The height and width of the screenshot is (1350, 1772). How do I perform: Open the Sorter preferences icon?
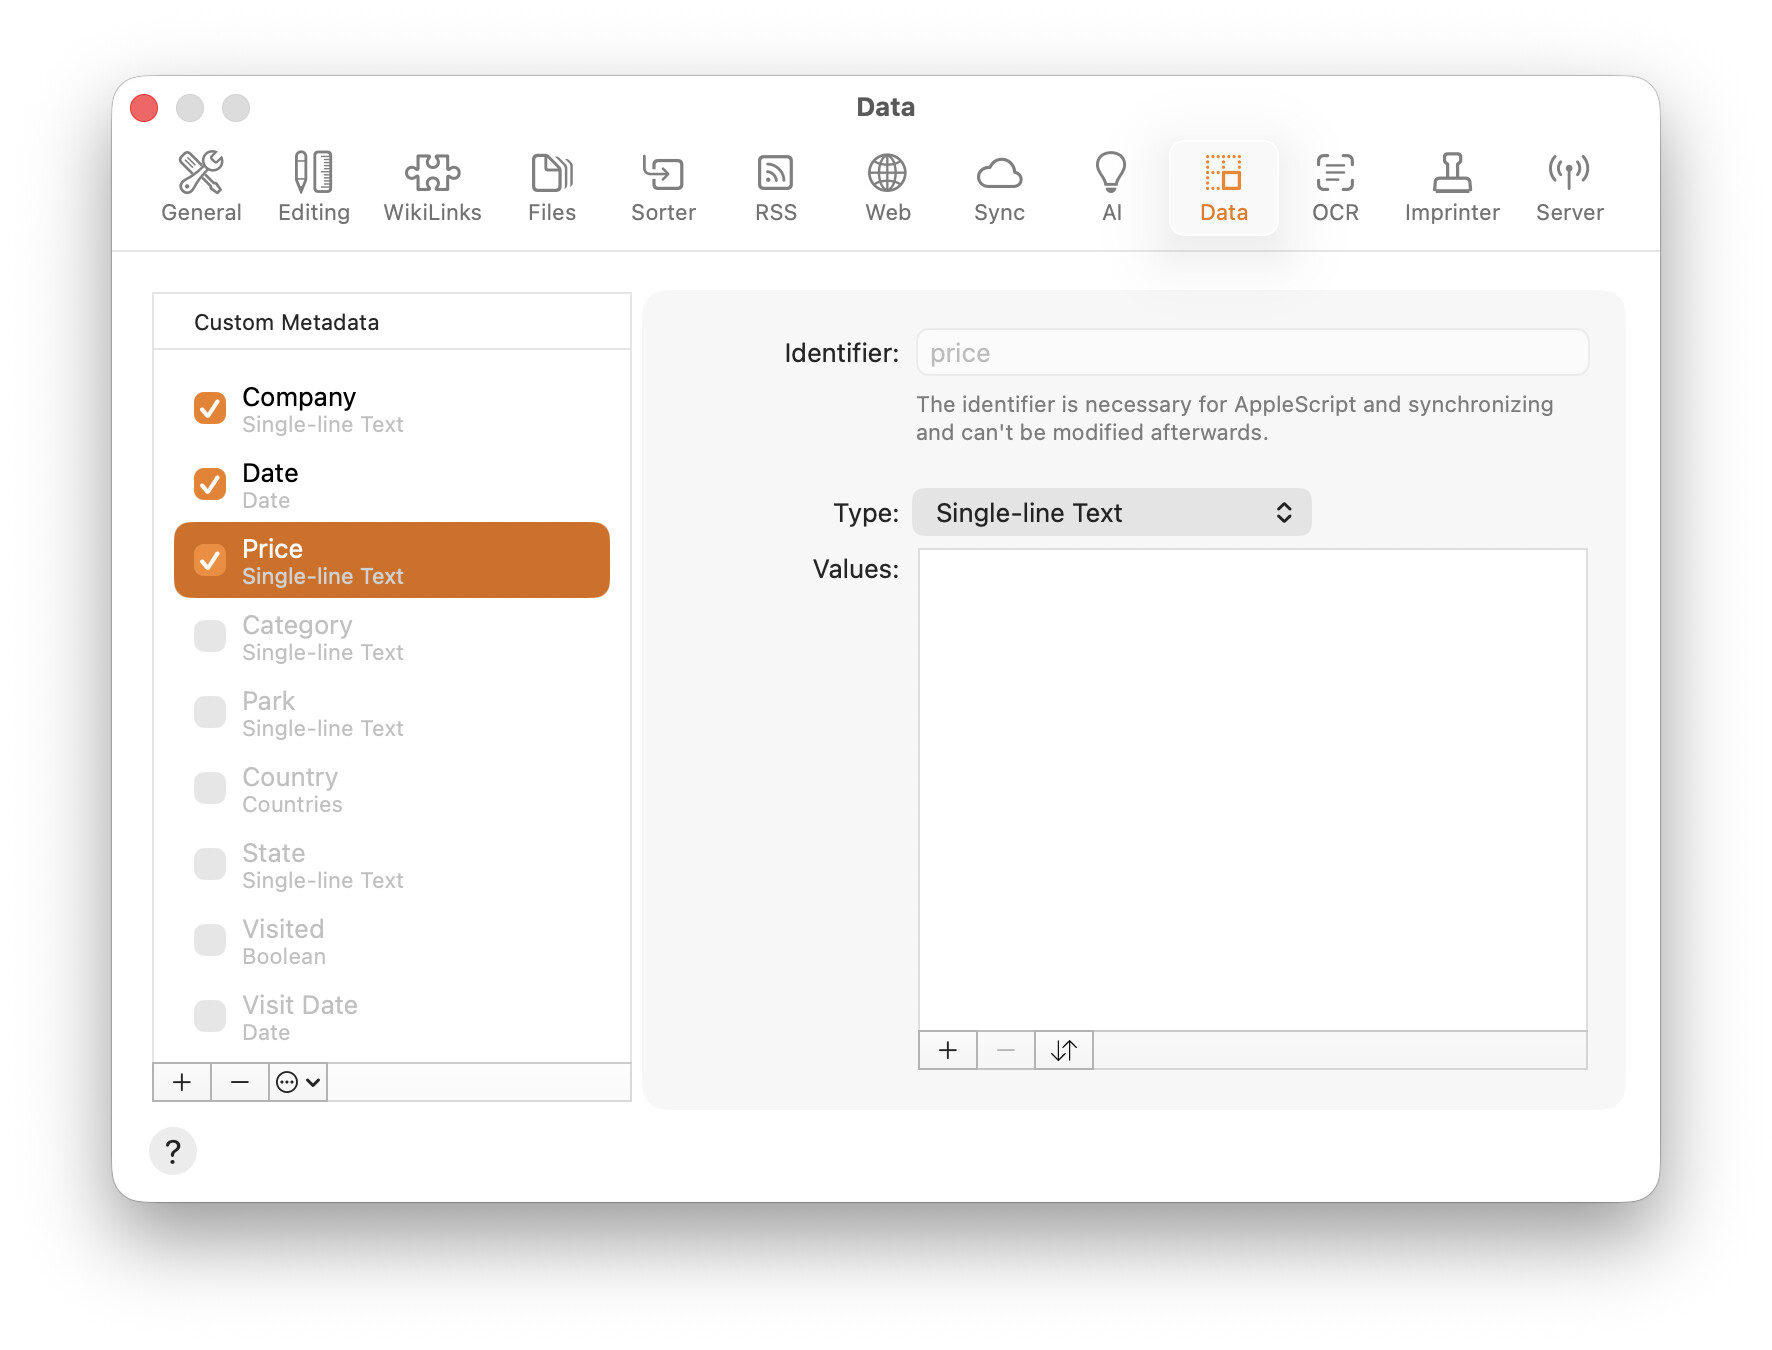pos(663,187)
